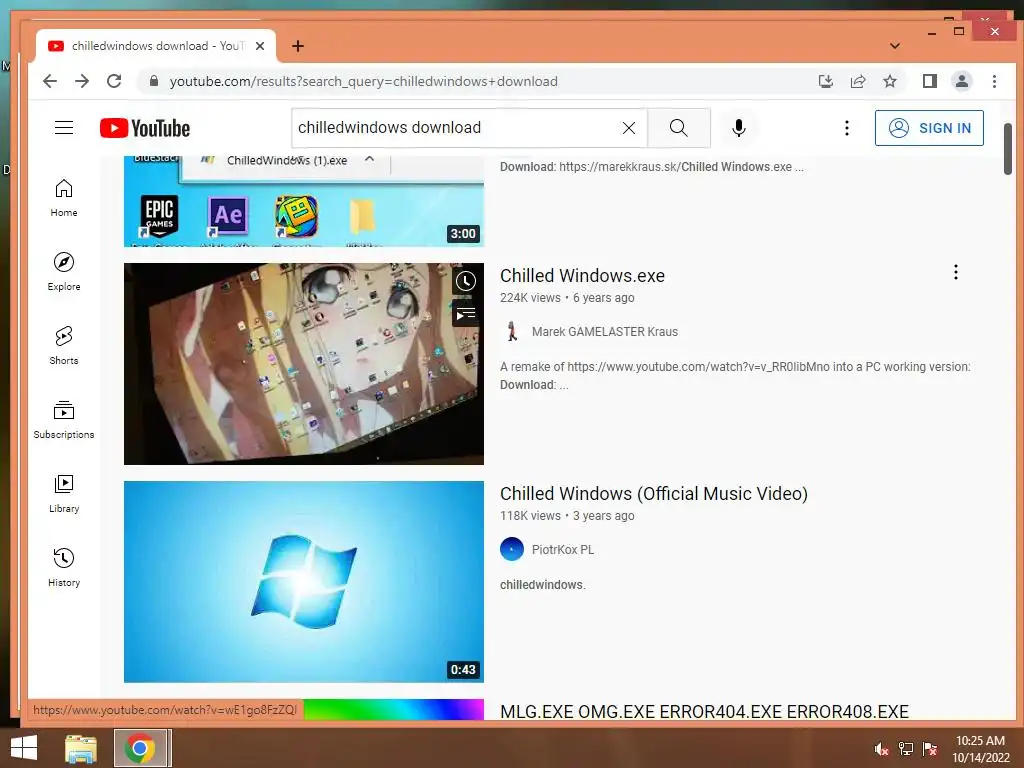Click the rainbow gradient thumbnail at bottom
The image size is (1024, 768).
pyautogui.click(x=394, y=710)
